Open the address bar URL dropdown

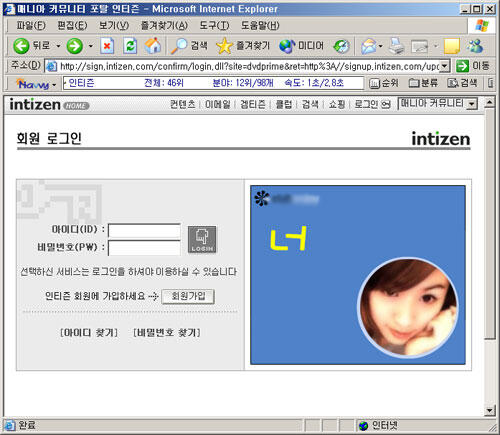[444, 66]
